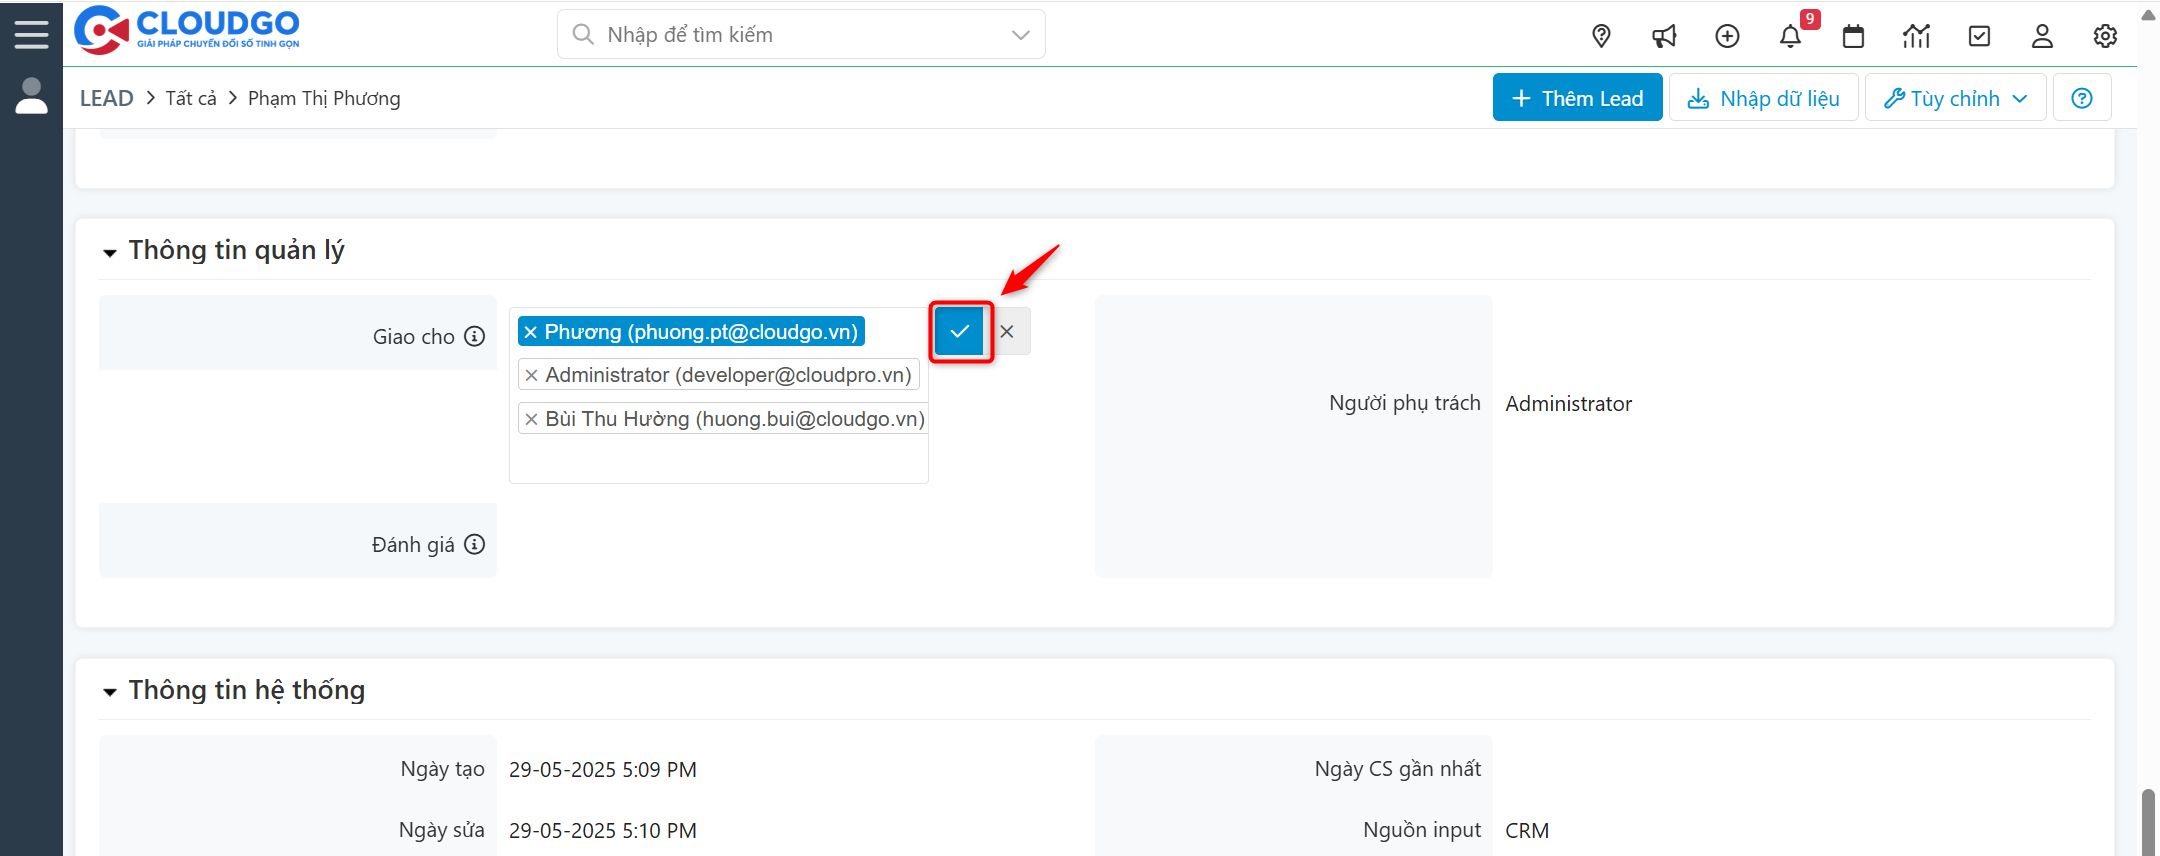
Task: Collapse the Thông tin quản lý section
Action: coord(110,252)
